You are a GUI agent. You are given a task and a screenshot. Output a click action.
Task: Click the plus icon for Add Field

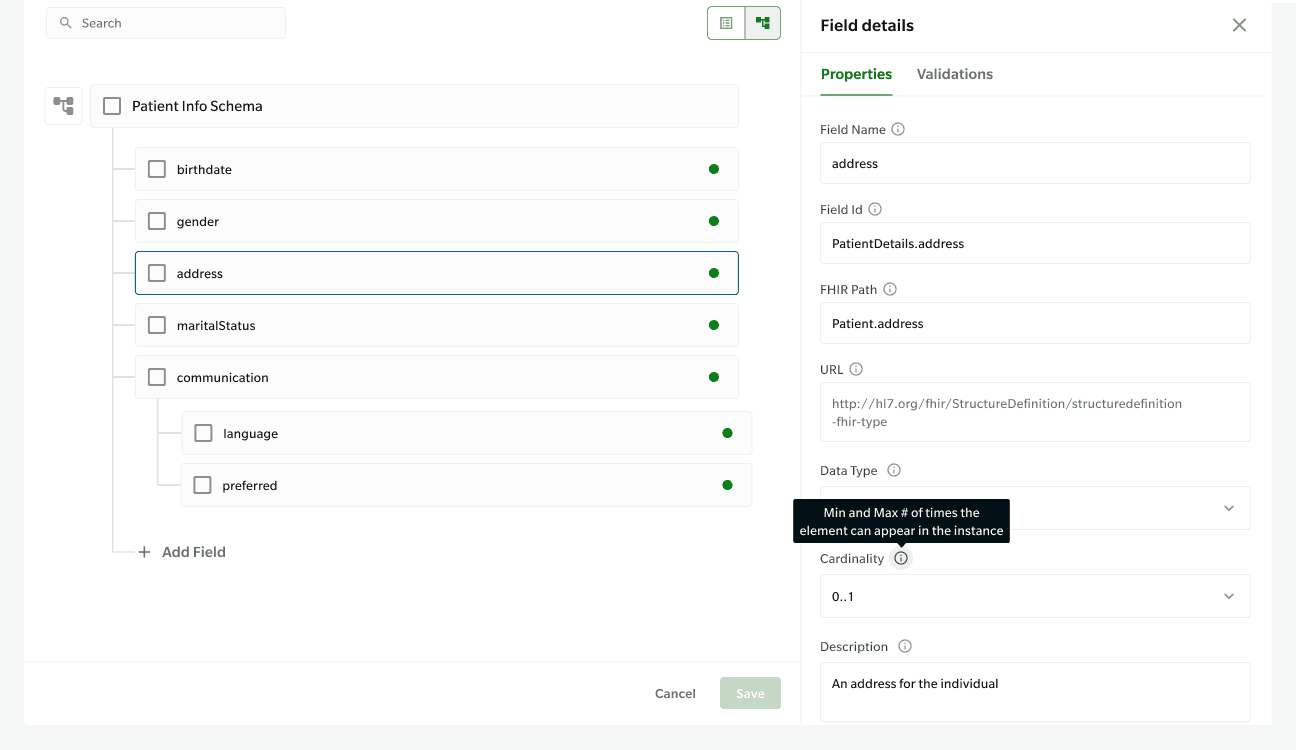(144, 552)
